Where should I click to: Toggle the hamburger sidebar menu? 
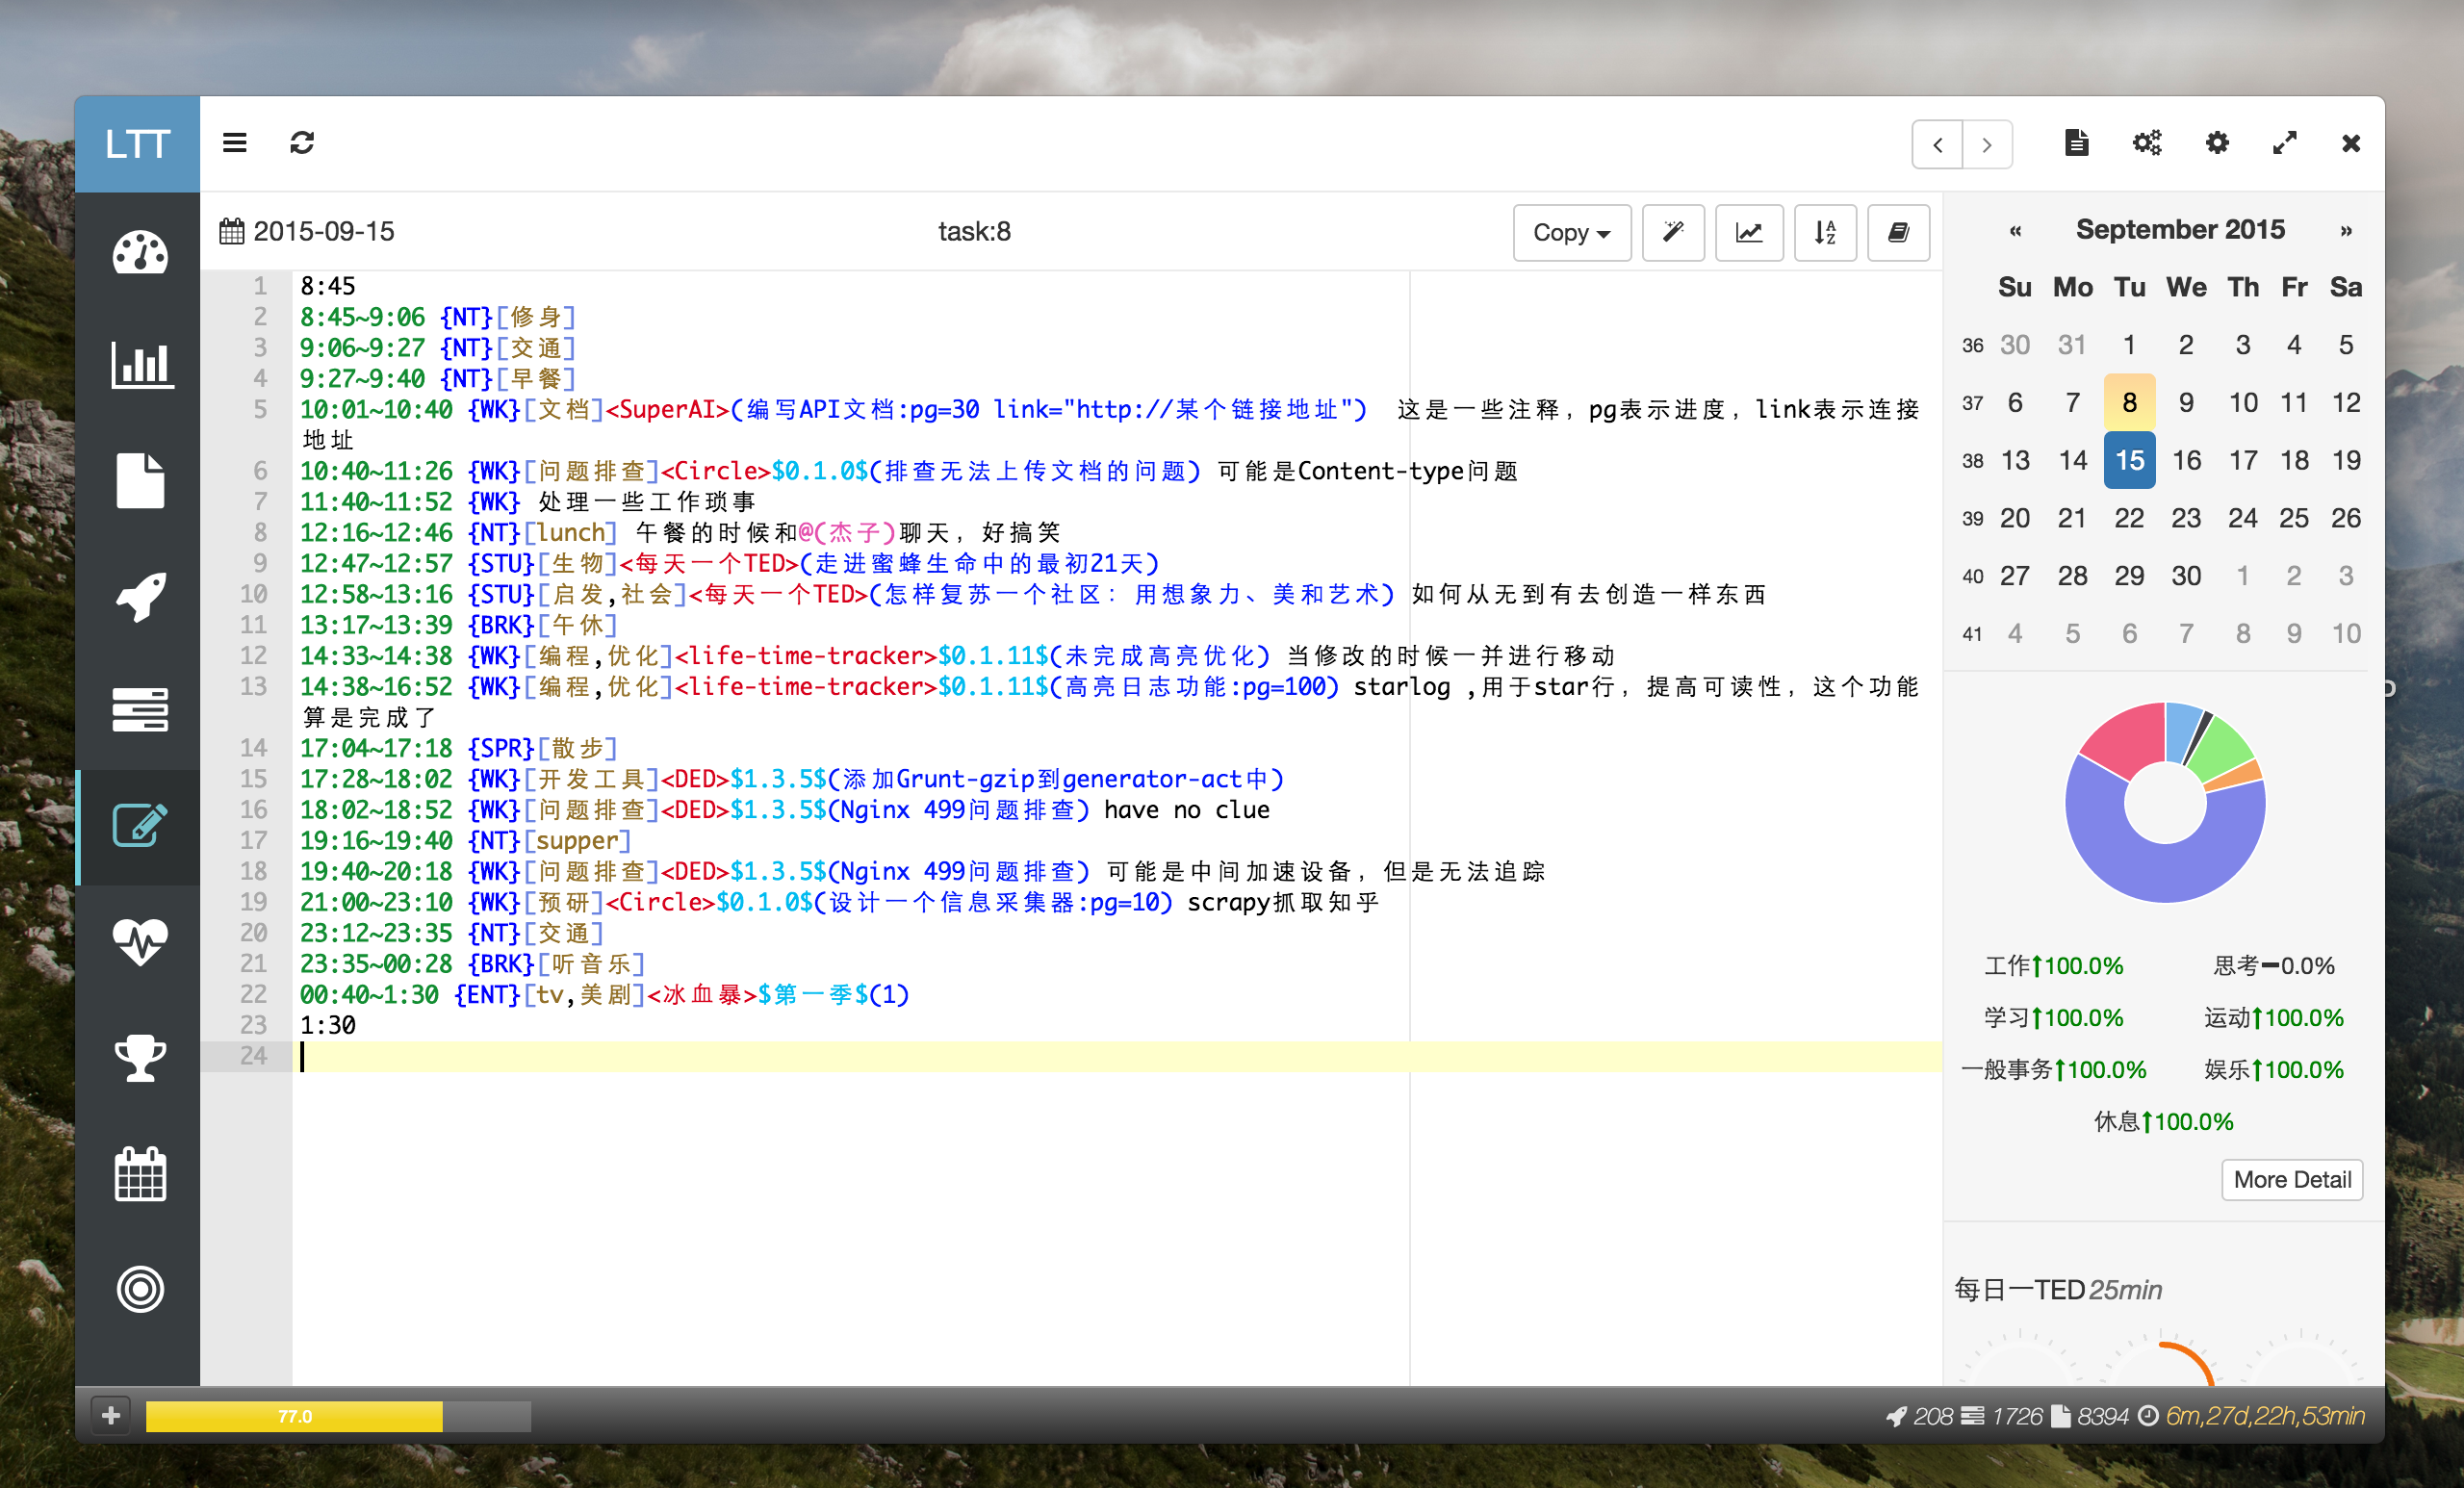(x=234, y=143)
